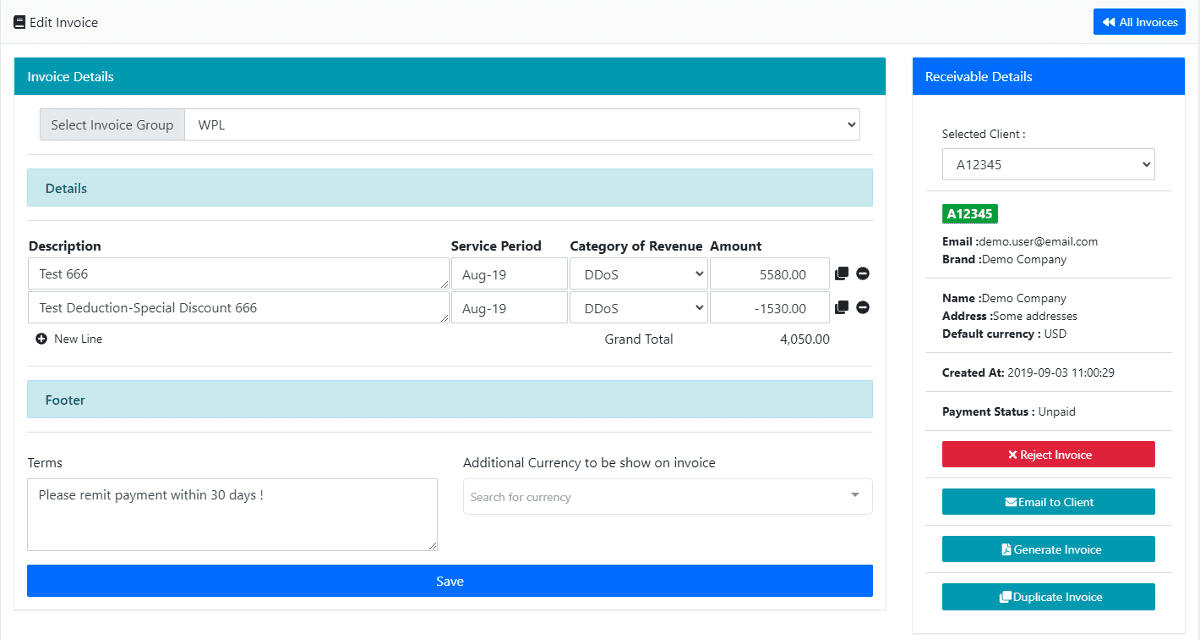
Task: Delete the Special Discount 666 line
Action: coord(862,308)
